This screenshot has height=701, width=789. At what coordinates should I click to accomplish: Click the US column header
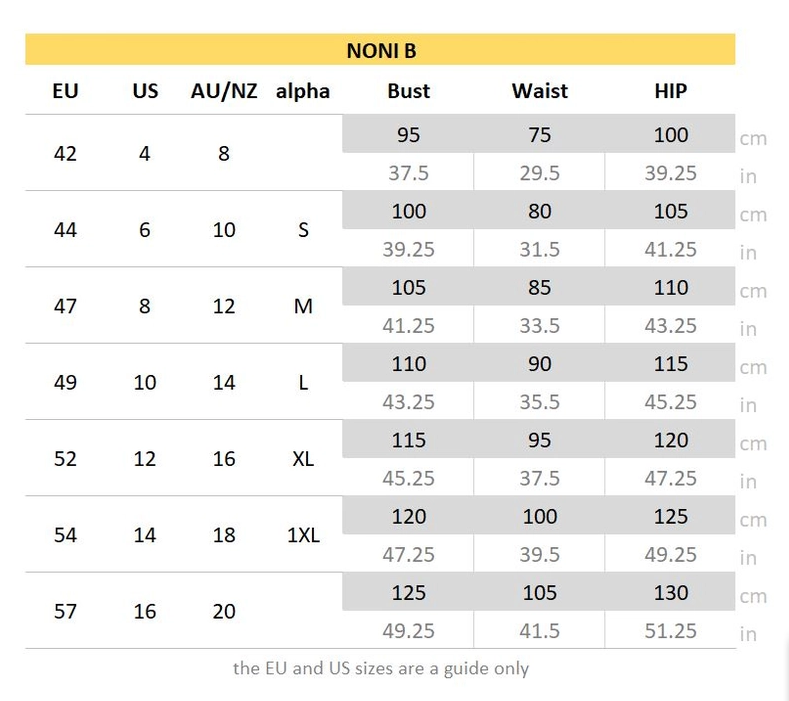145,91
